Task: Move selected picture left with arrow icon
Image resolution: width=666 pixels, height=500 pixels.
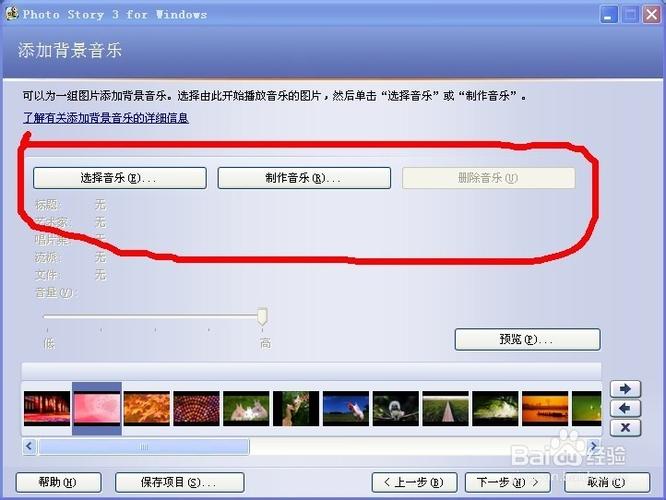Action: (625, 408)
